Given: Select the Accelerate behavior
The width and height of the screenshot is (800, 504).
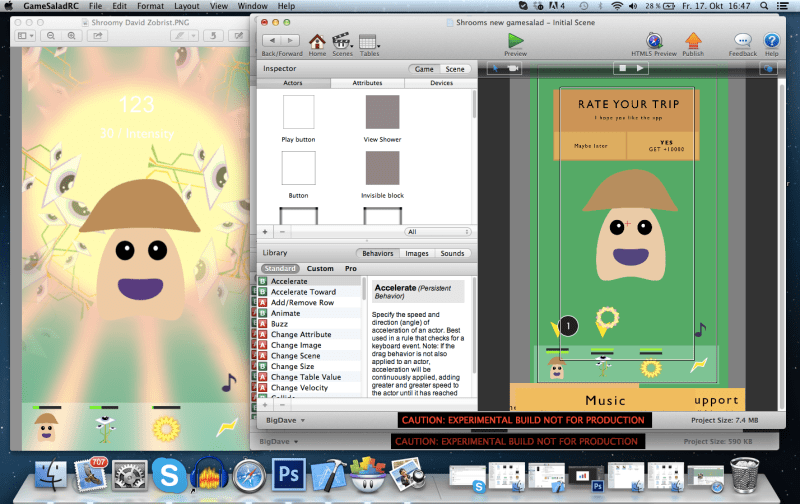Looking at the screenshot, I should coord(309,281).
